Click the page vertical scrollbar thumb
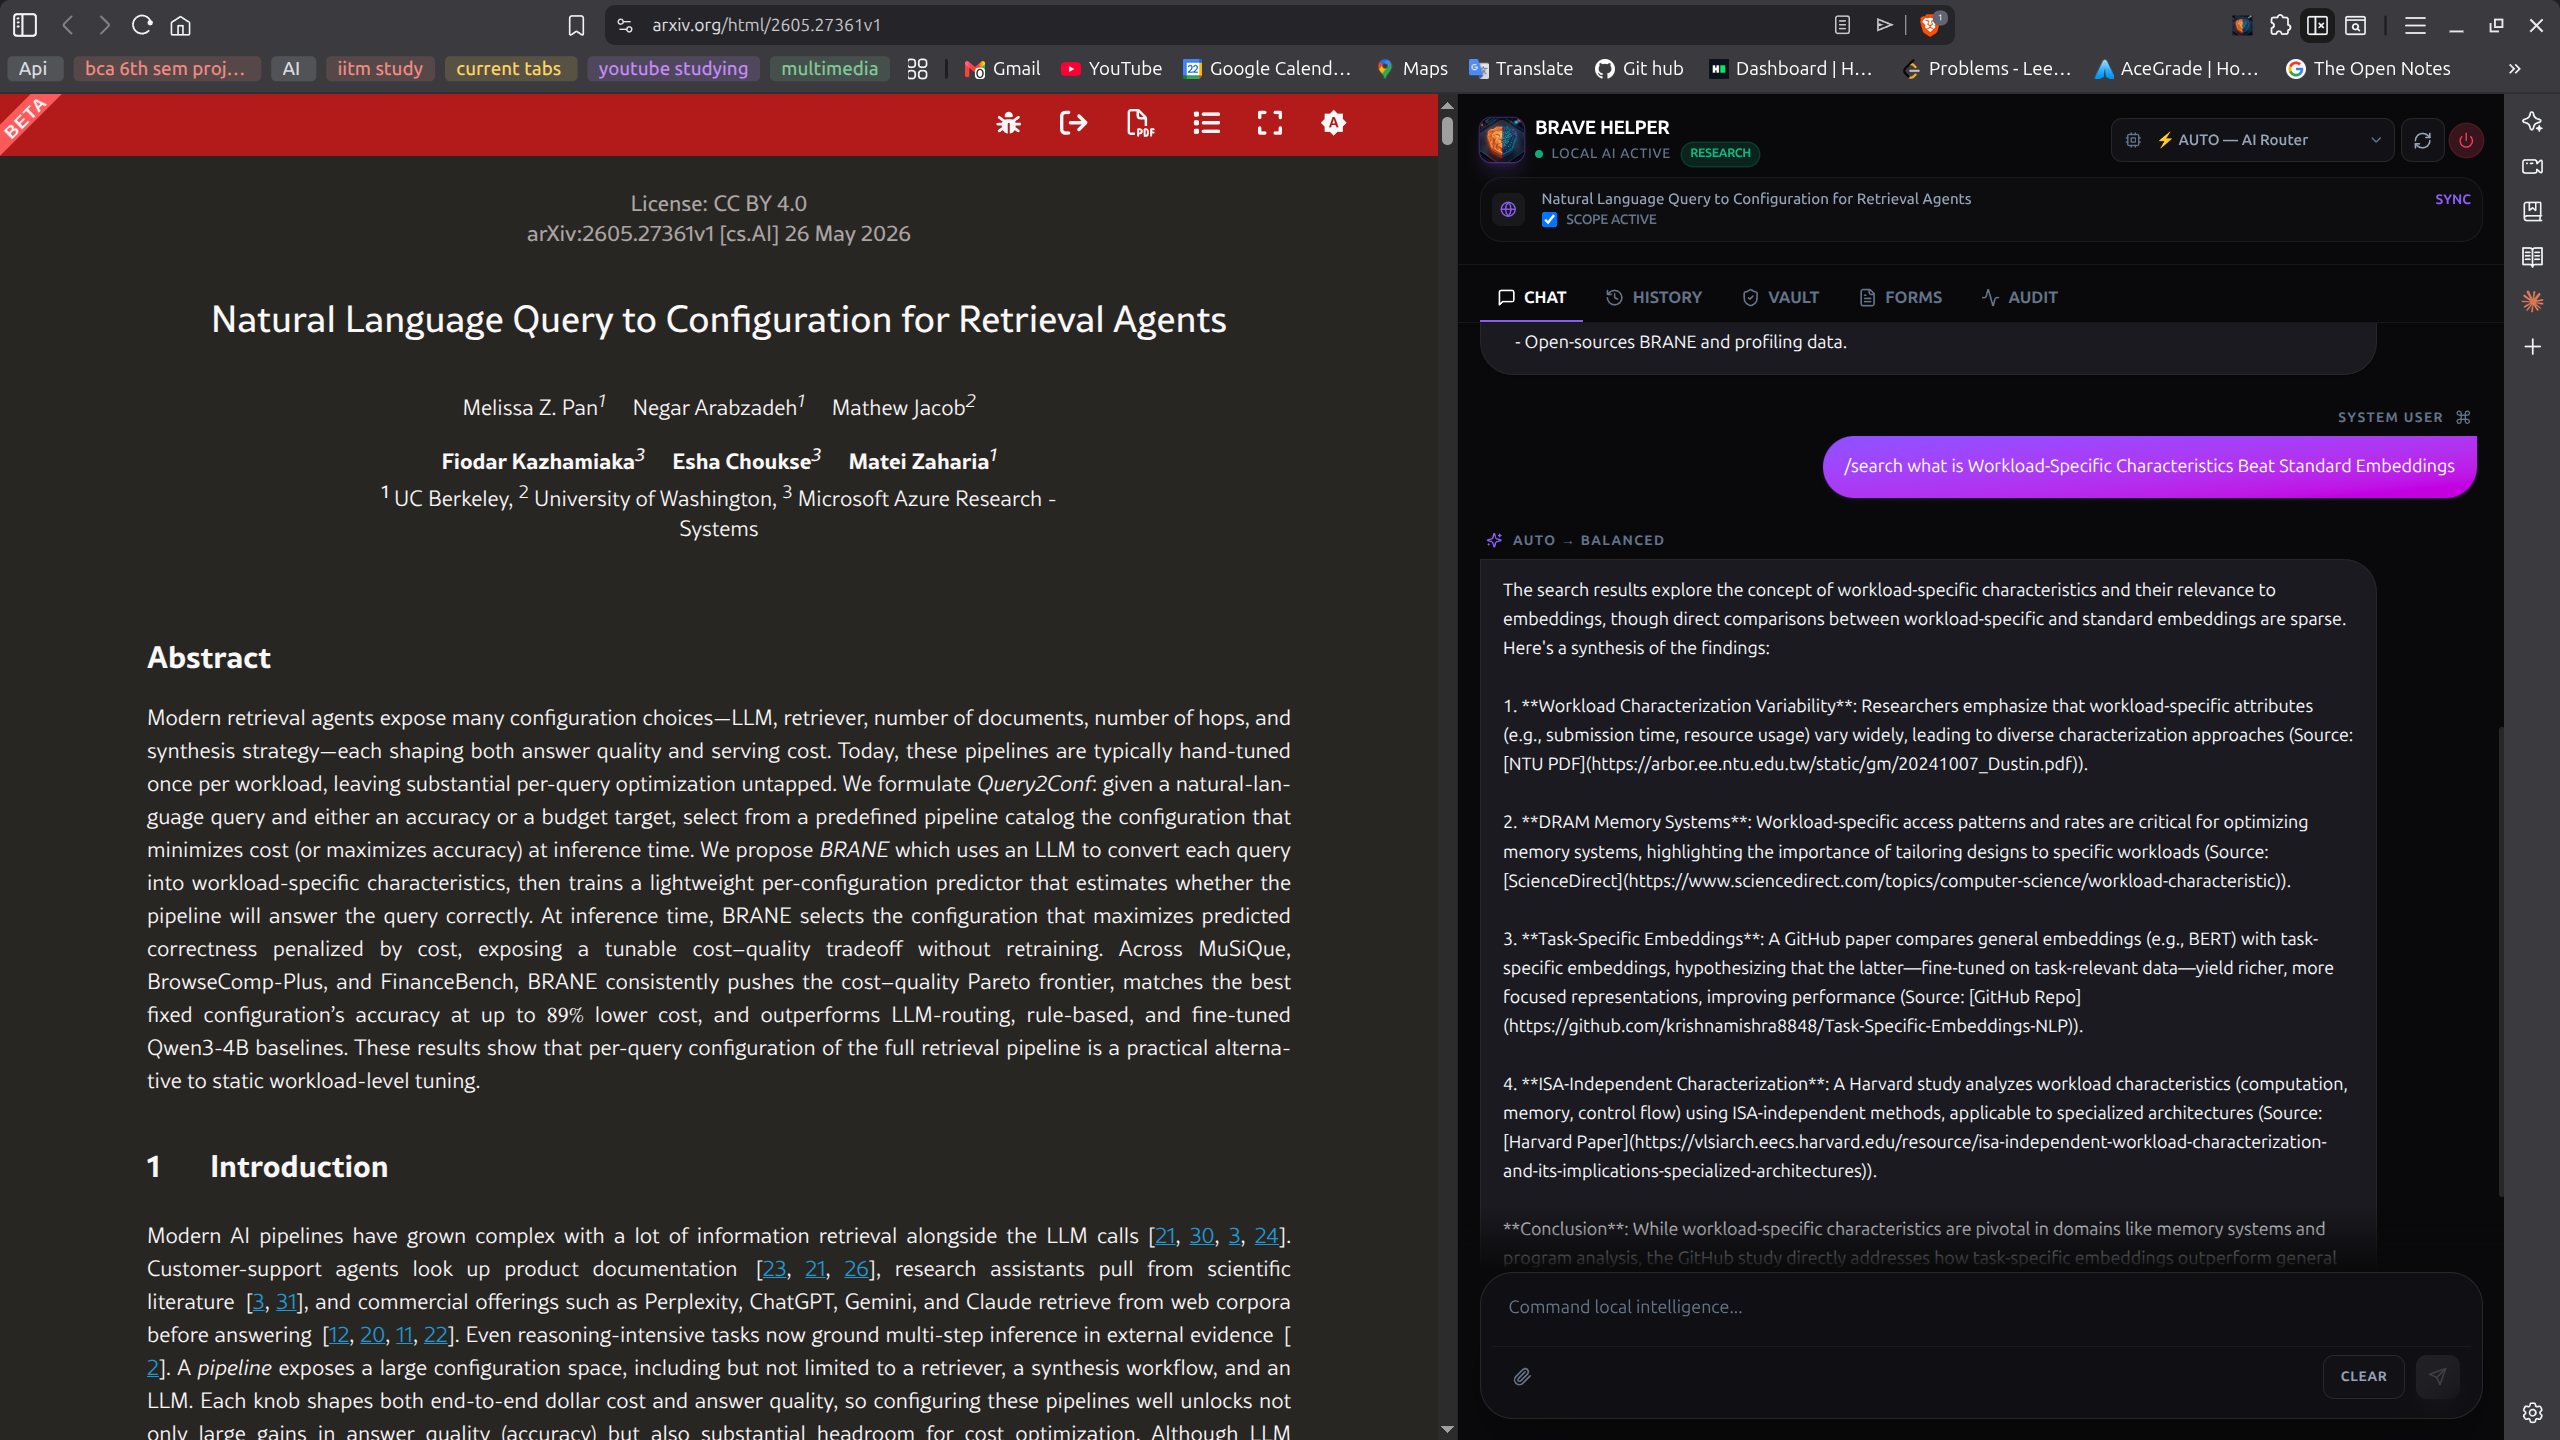The width and height of the screenshot is (2560, 1440). click(x=1447, y=131)
